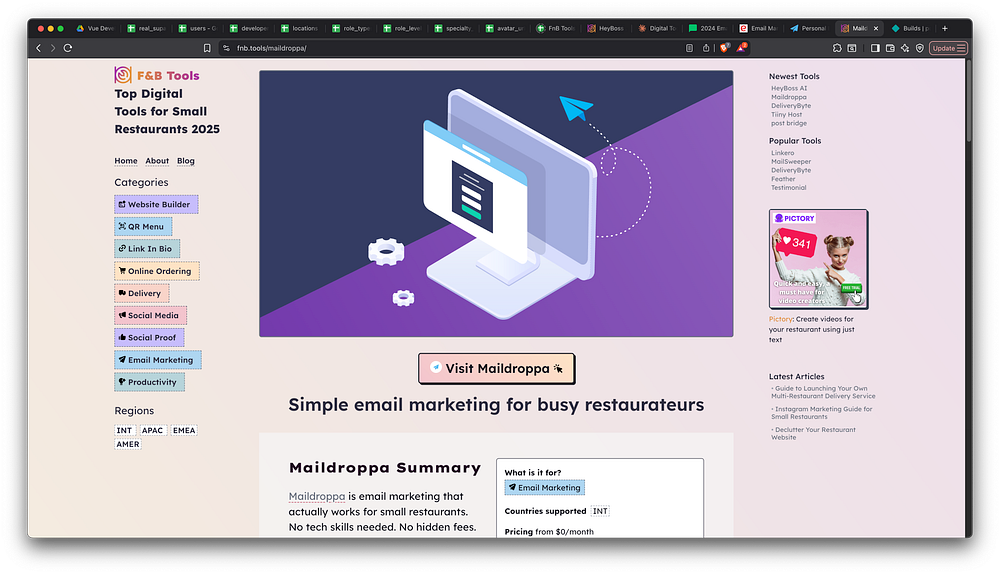Filter by INT under Regions
This screenshot has height=574, width=1000.
124,430
